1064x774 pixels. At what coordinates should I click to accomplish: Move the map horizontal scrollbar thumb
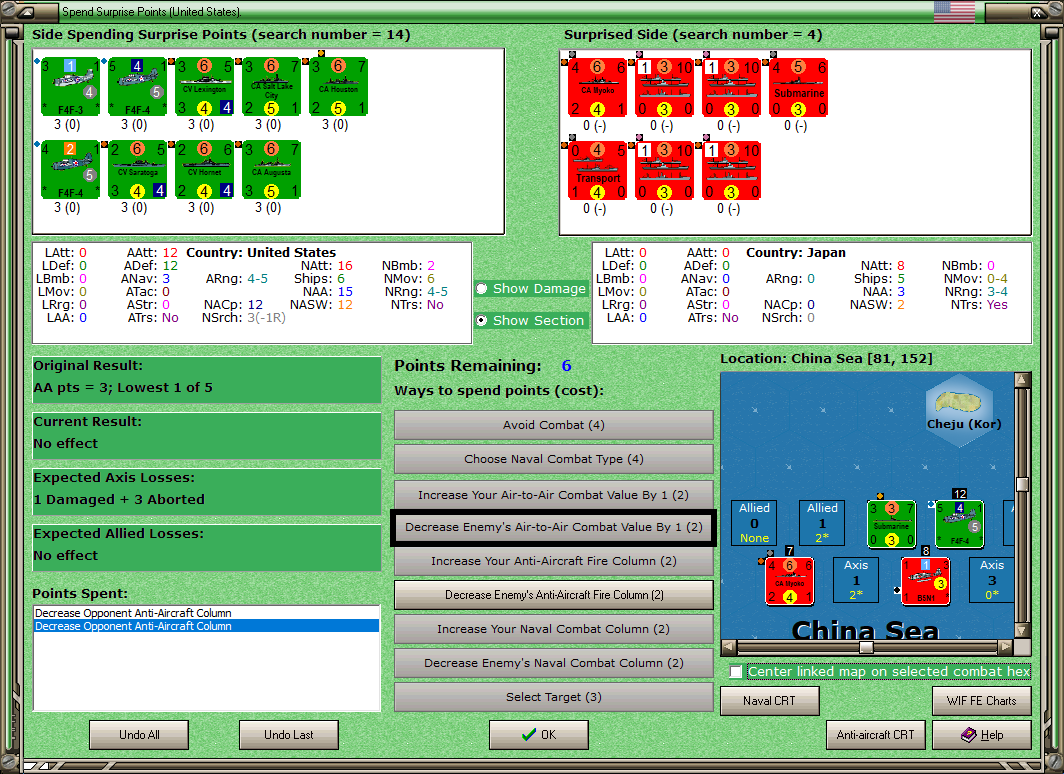[x=866, y=647]
